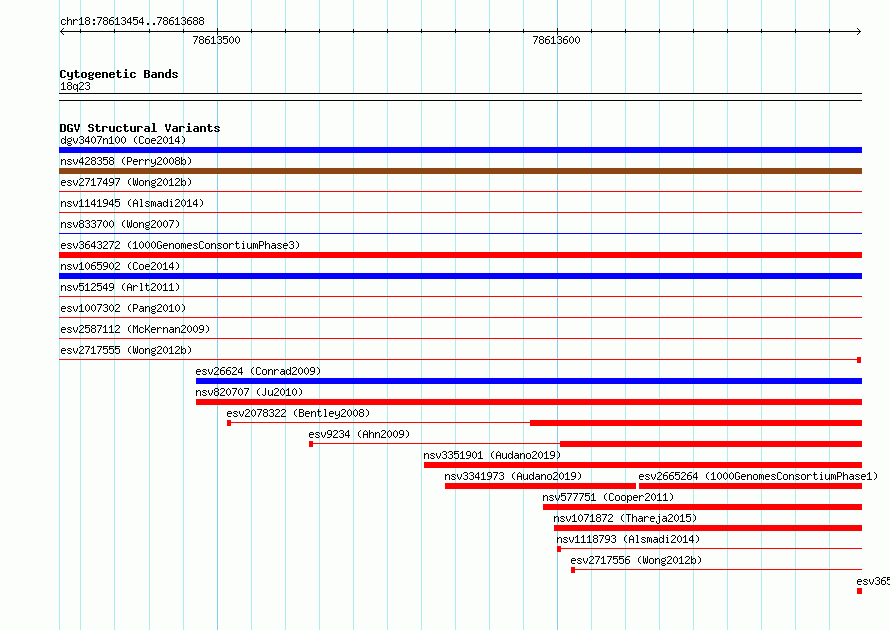
Task: Click esv26624 (Conrad2009) label
Action: (x=258, y=371)
